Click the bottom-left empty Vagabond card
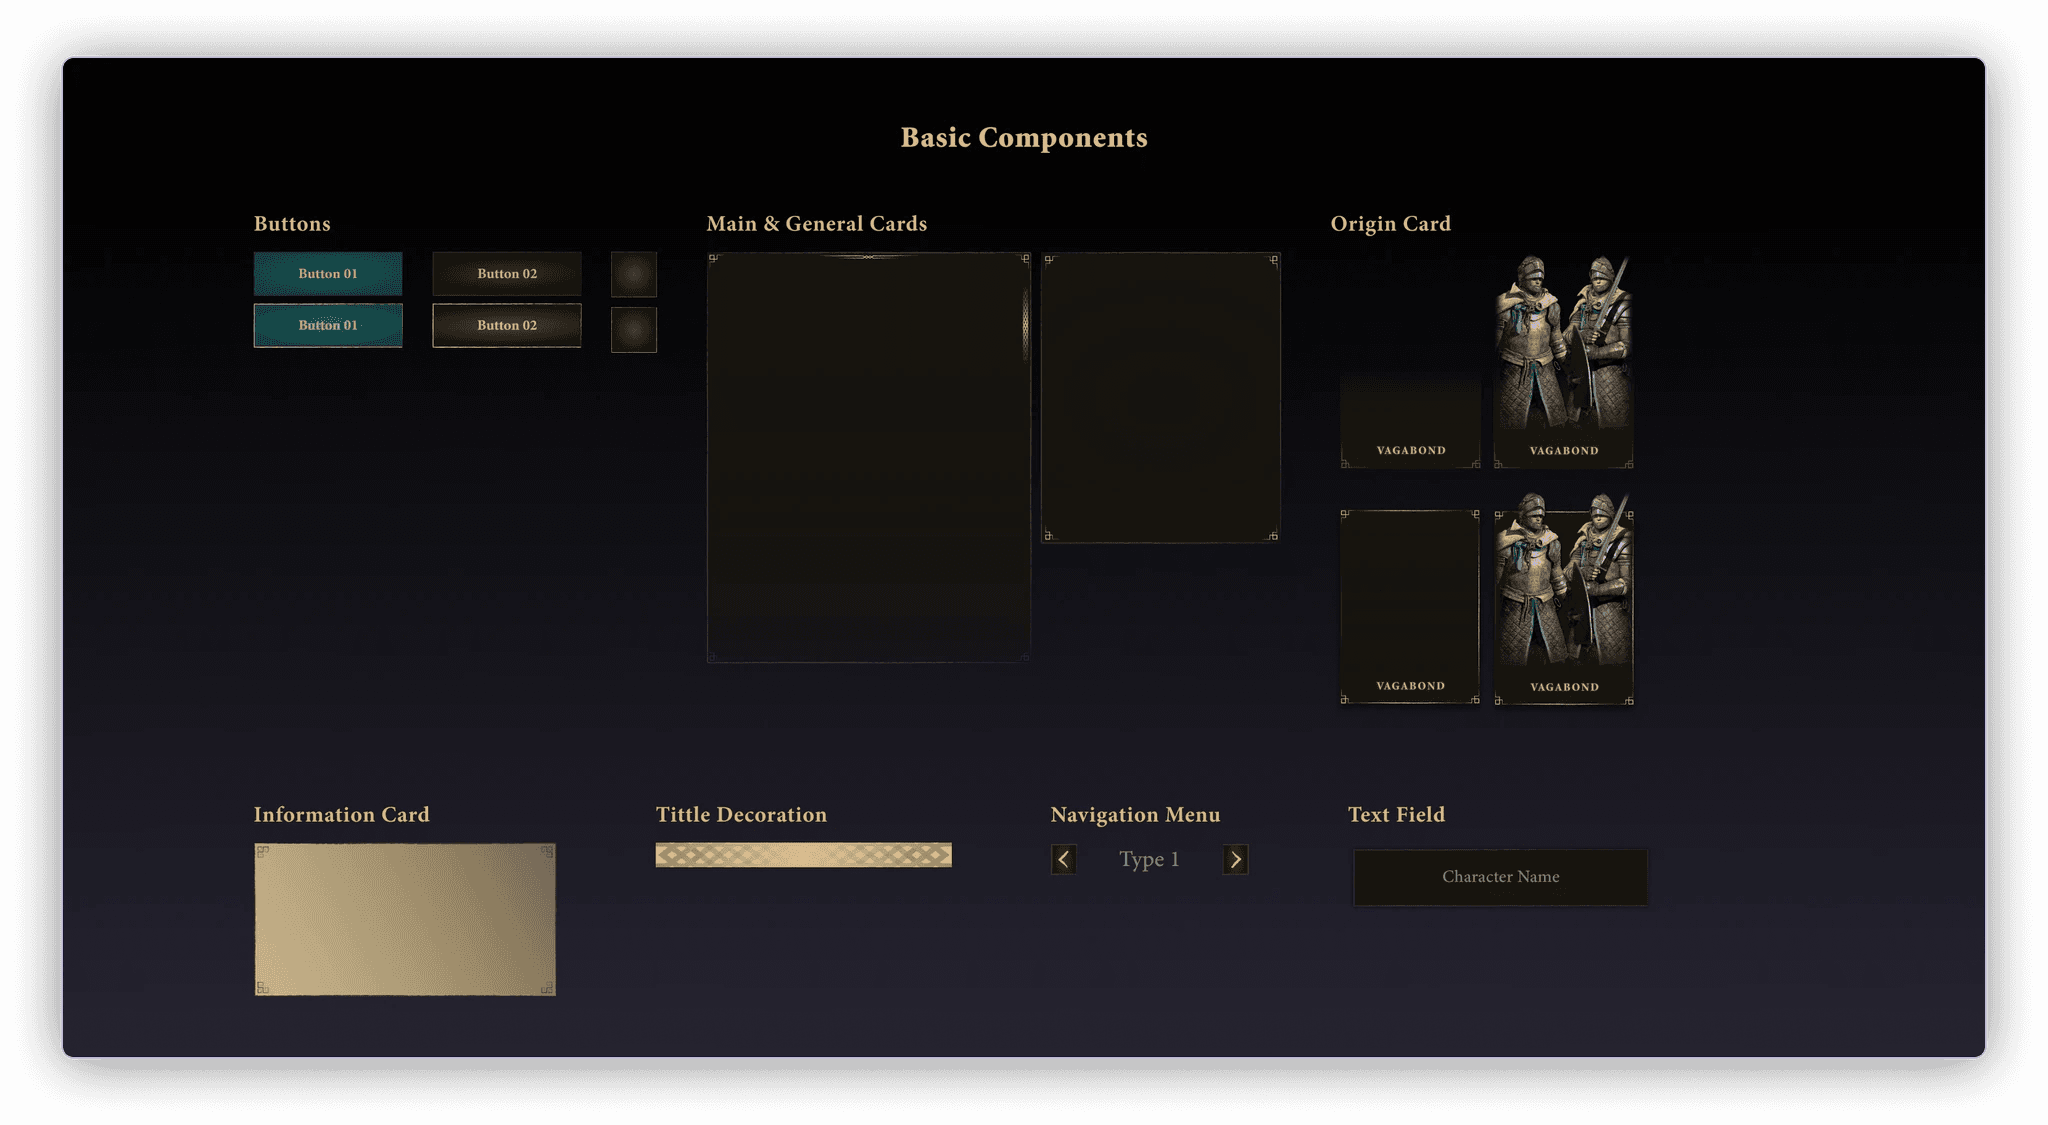This screenshot has width=2048, height=1125. click(1410, 607)
